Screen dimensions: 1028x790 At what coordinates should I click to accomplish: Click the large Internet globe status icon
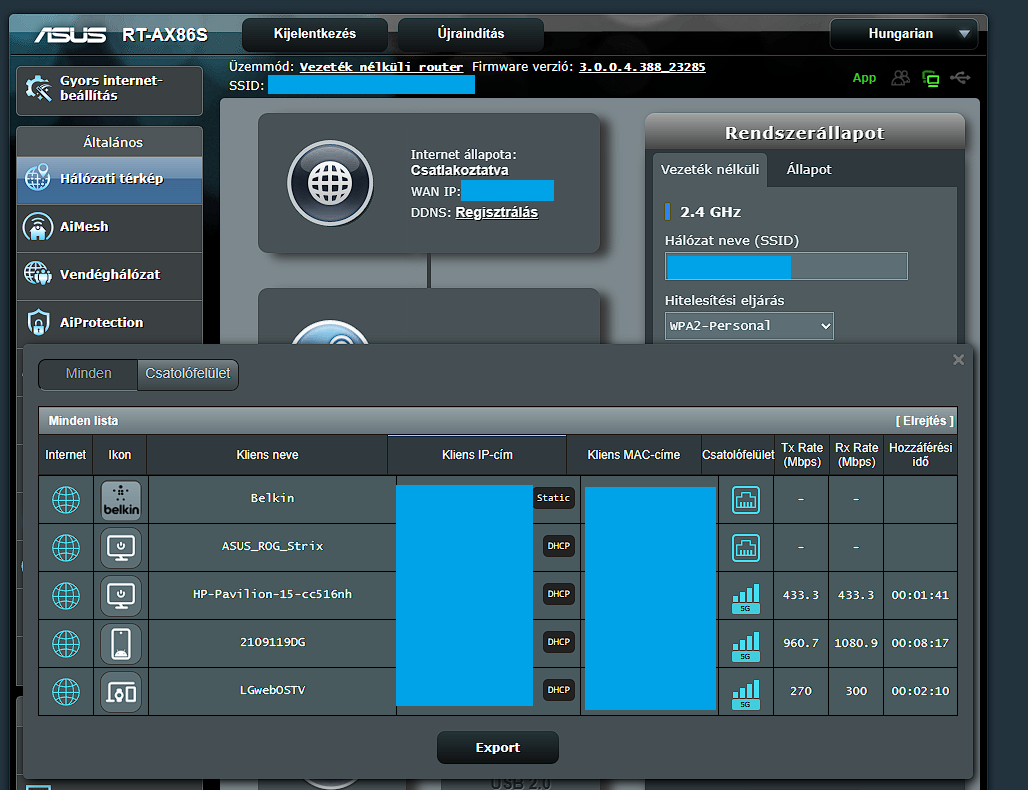330,183
